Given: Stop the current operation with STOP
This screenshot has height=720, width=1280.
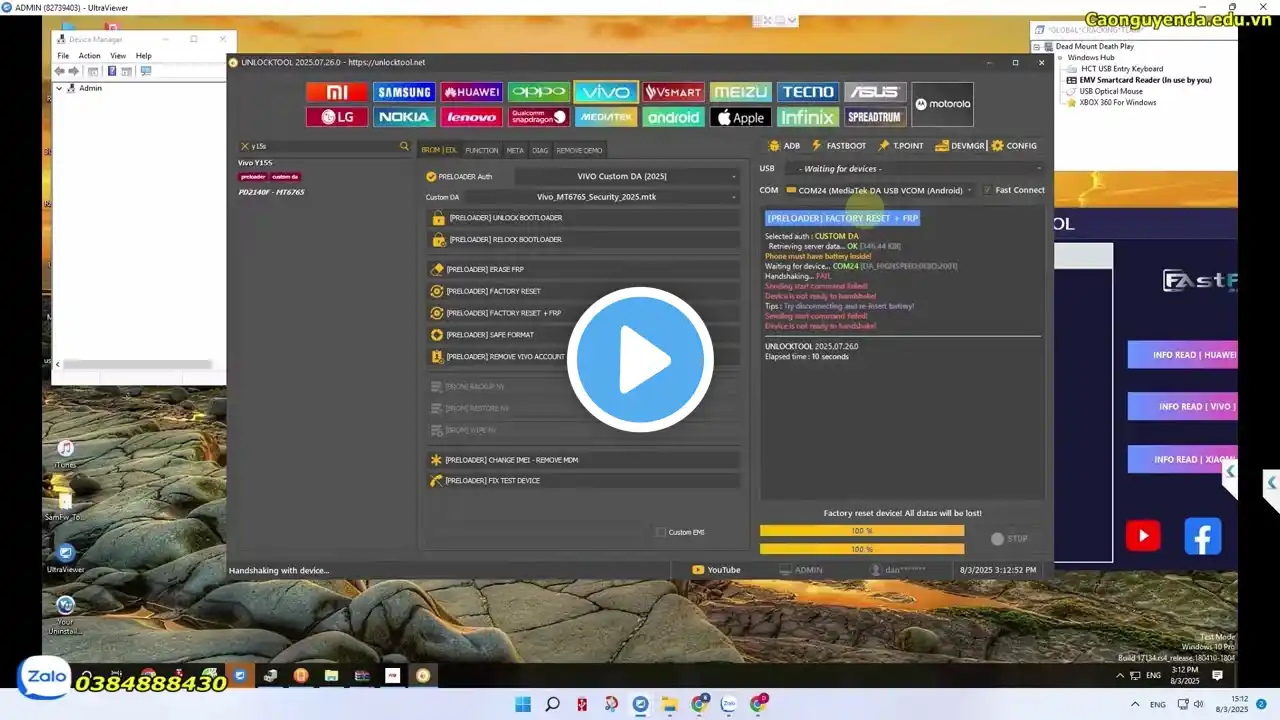Looking at the screenshot, I should [1009, 539].
